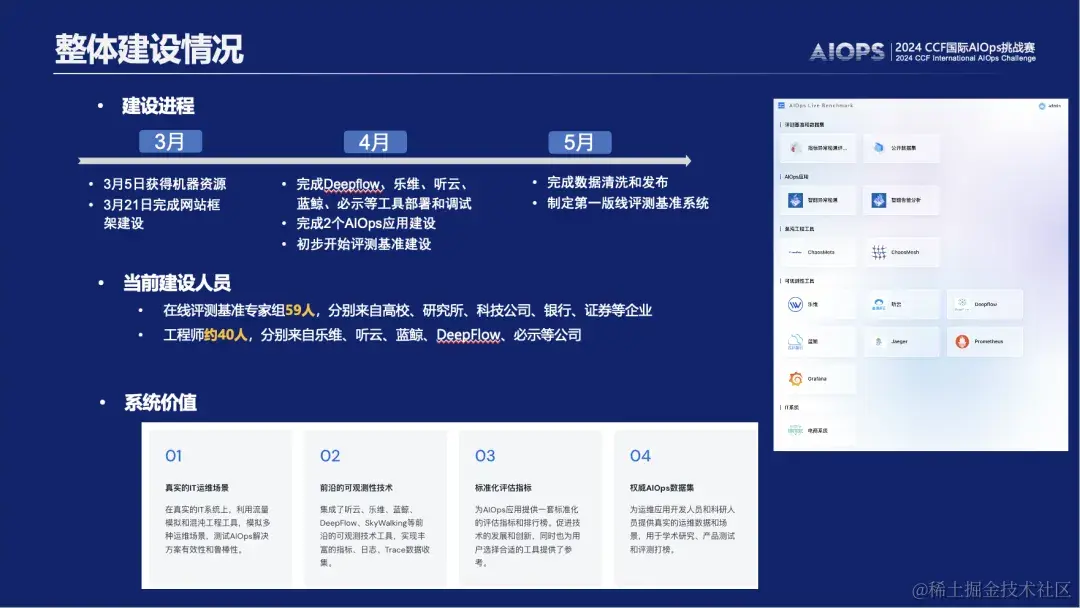Screen dimensions: 1080x608
Task: Open the 蓝鲸 platform icon
Action: (x=793, y=341)
